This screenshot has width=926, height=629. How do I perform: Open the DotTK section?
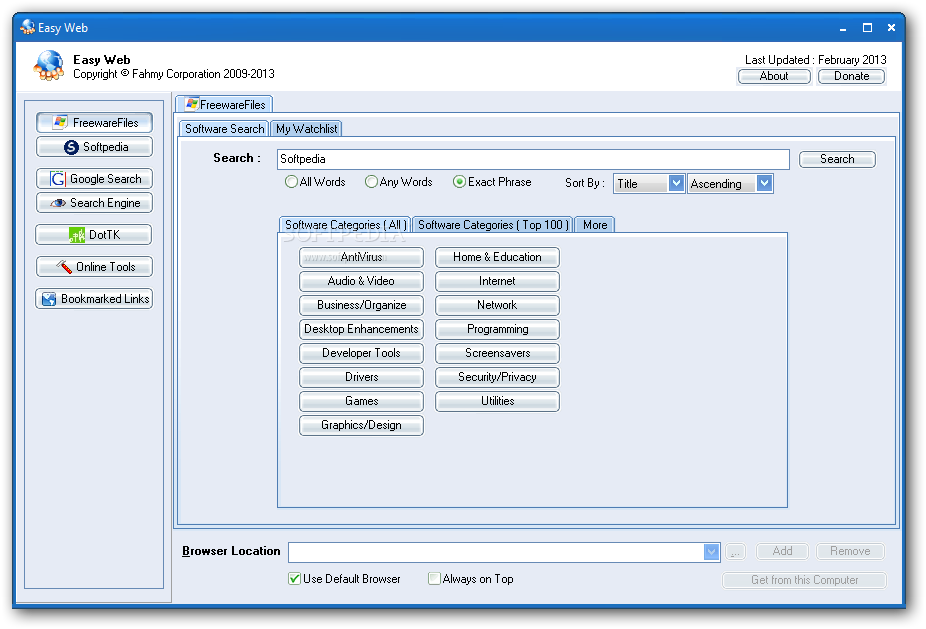point(94,235)
